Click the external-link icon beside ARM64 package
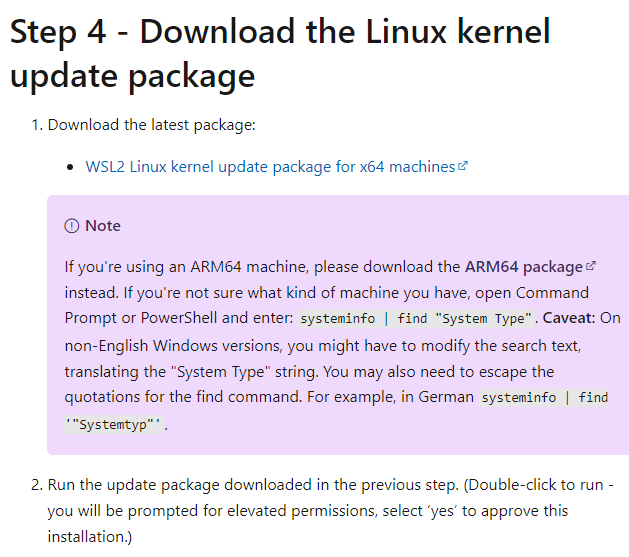This screenshot has height=557, width=629. (590, 266)
